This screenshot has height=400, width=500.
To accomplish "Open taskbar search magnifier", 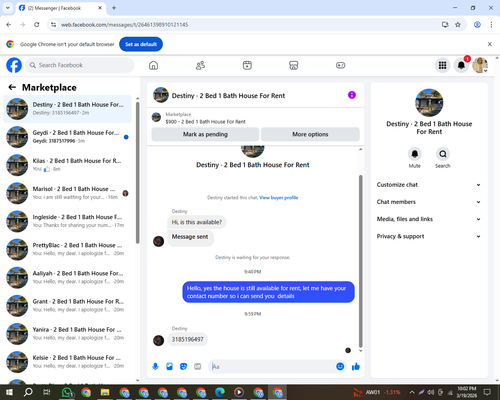I will coord(28,392).
